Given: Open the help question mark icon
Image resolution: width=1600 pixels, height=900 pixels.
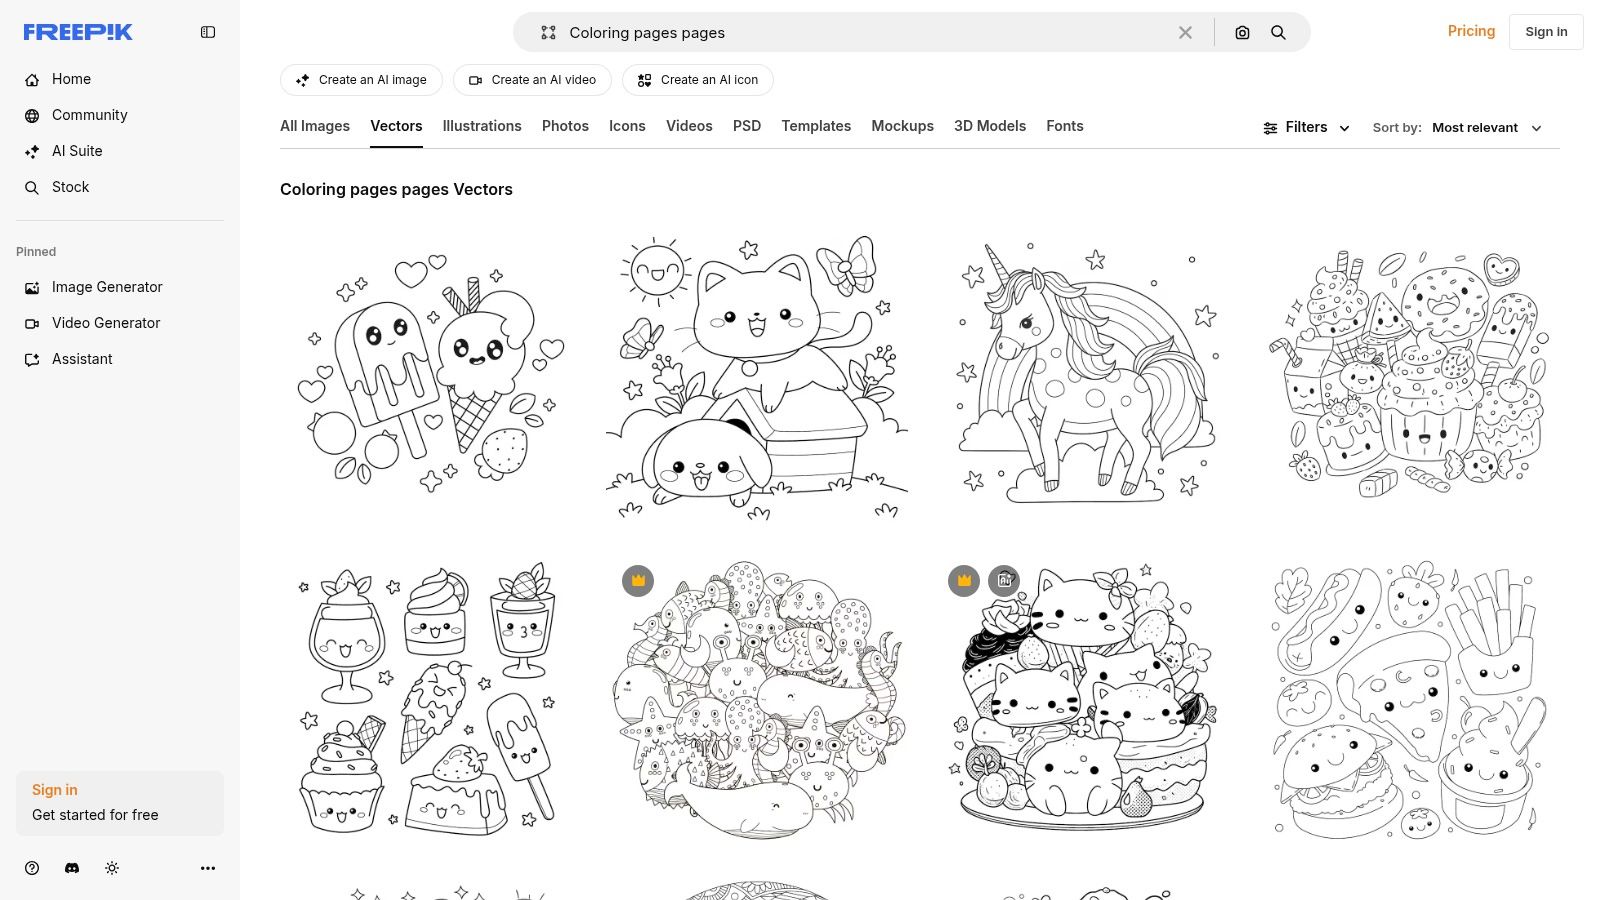Looking at the screenshot, I should (32, 868).
